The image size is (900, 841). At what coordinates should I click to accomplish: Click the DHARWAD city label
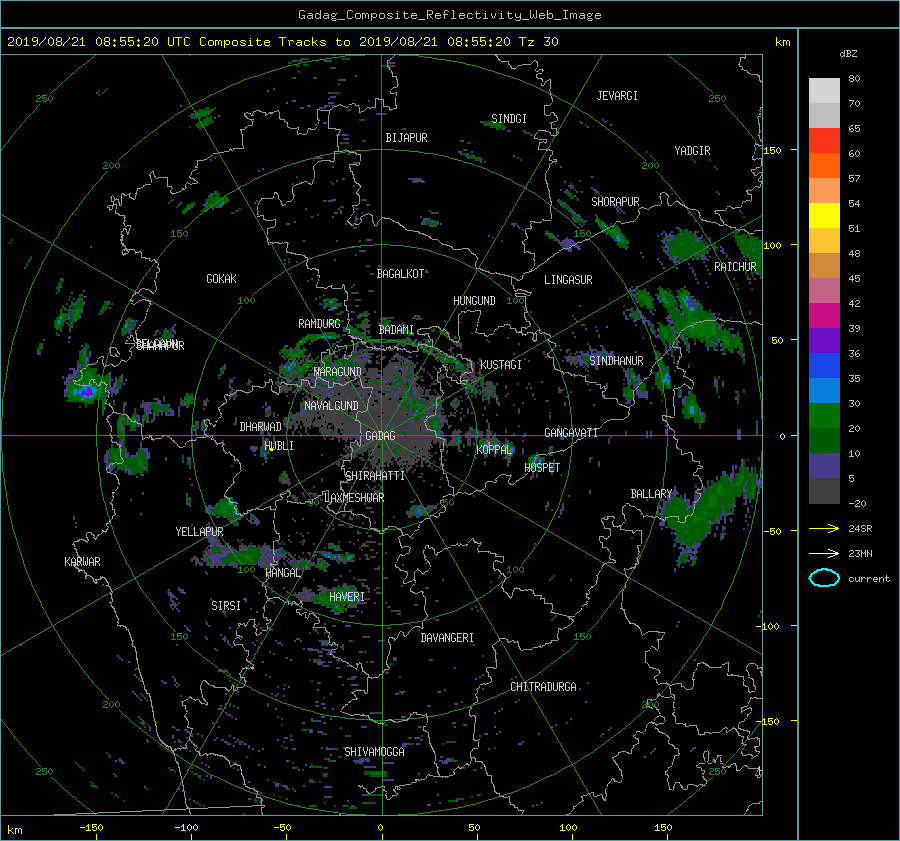click(x=260, y=427)
